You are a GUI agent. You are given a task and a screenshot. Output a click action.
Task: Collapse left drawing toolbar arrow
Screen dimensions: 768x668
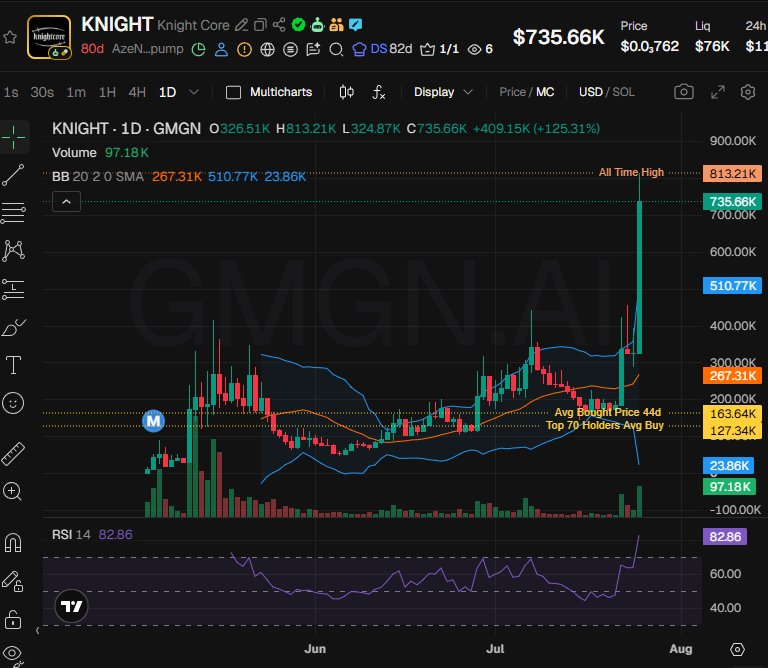pyautogui.click(x=38, y=631)
